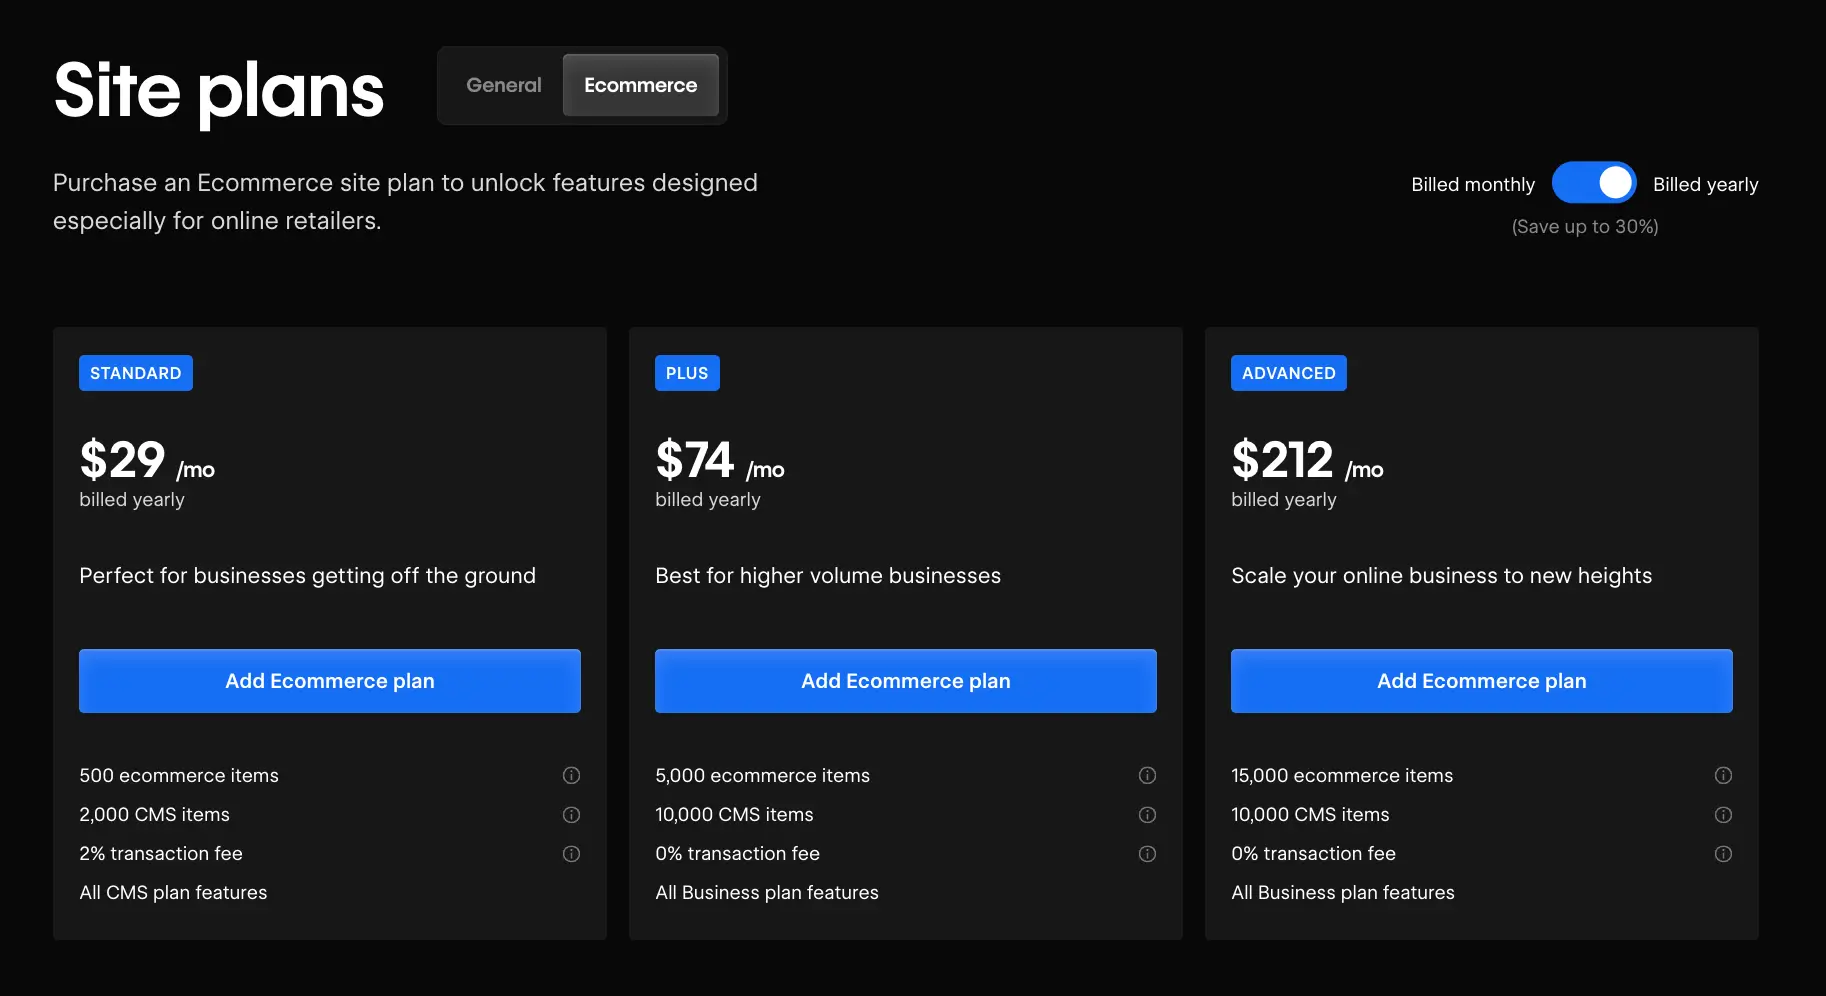Viewport: 1826px width, 996px height.
Task: Click 'All Business plan features' in Plus card
Action: [x=767, y=892]
